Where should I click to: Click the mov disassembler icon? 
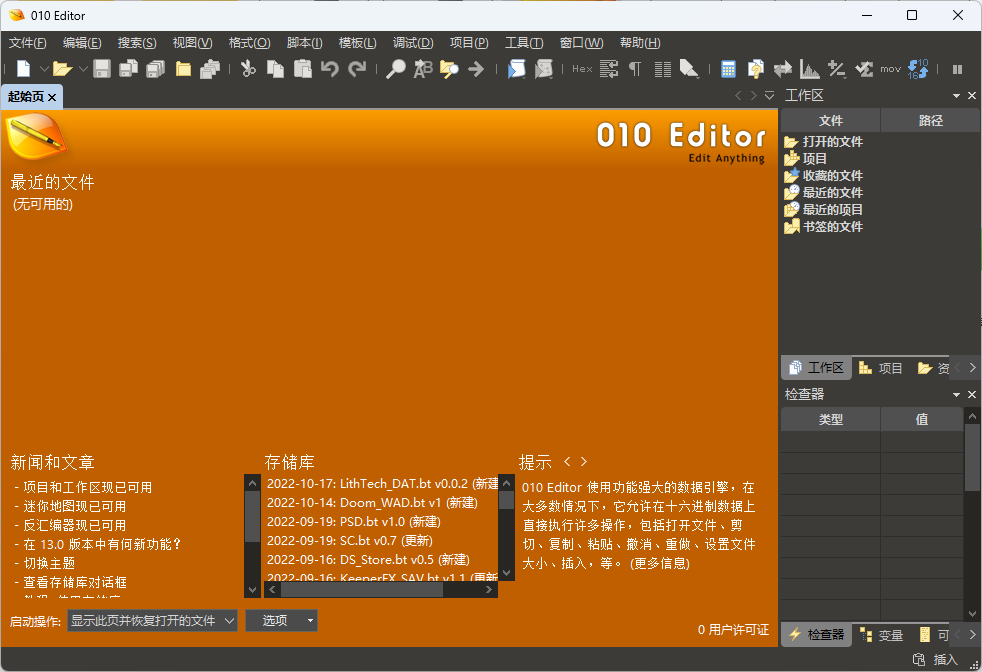click(x=891, y=69)
